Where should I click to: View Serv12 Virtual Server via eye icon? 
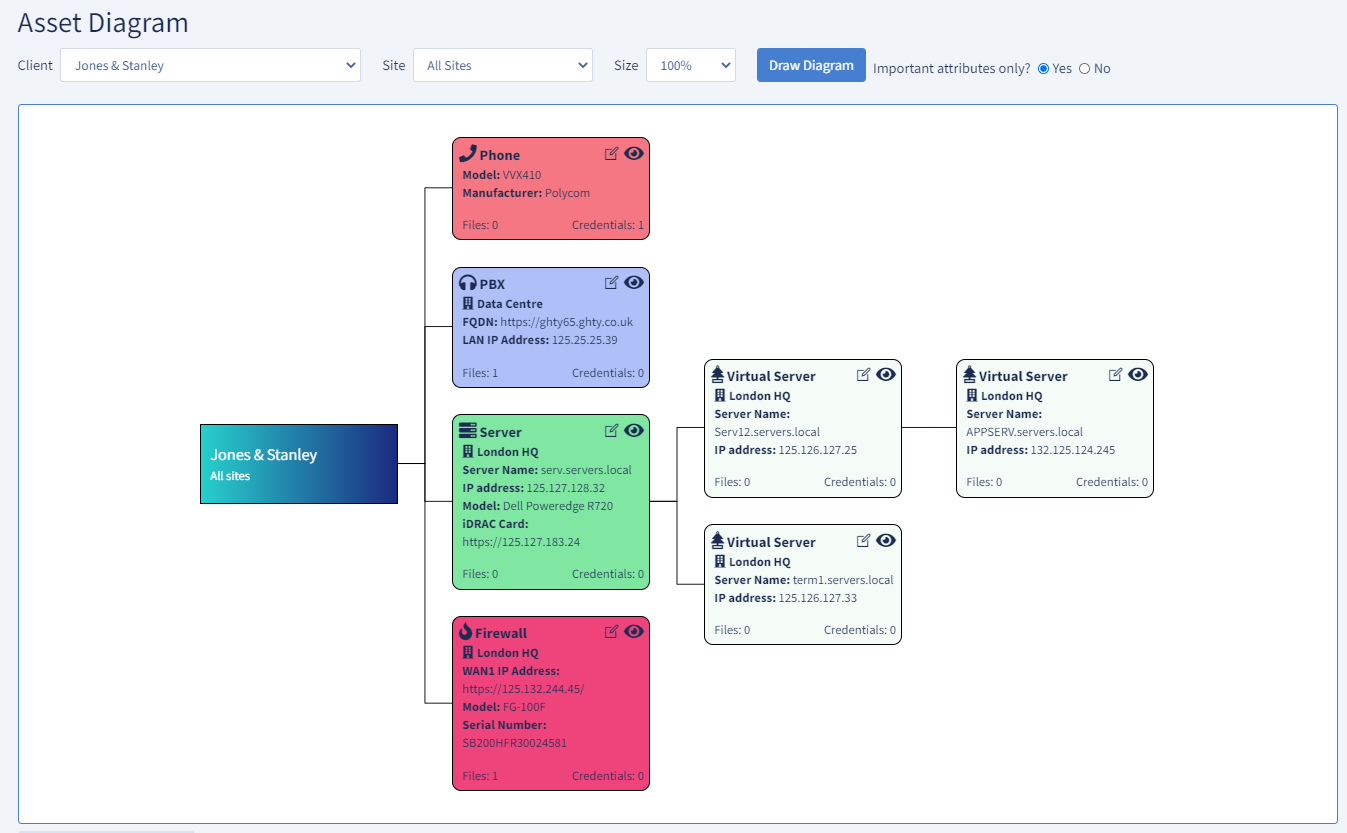pyautogui.click(x=886, y=374)
